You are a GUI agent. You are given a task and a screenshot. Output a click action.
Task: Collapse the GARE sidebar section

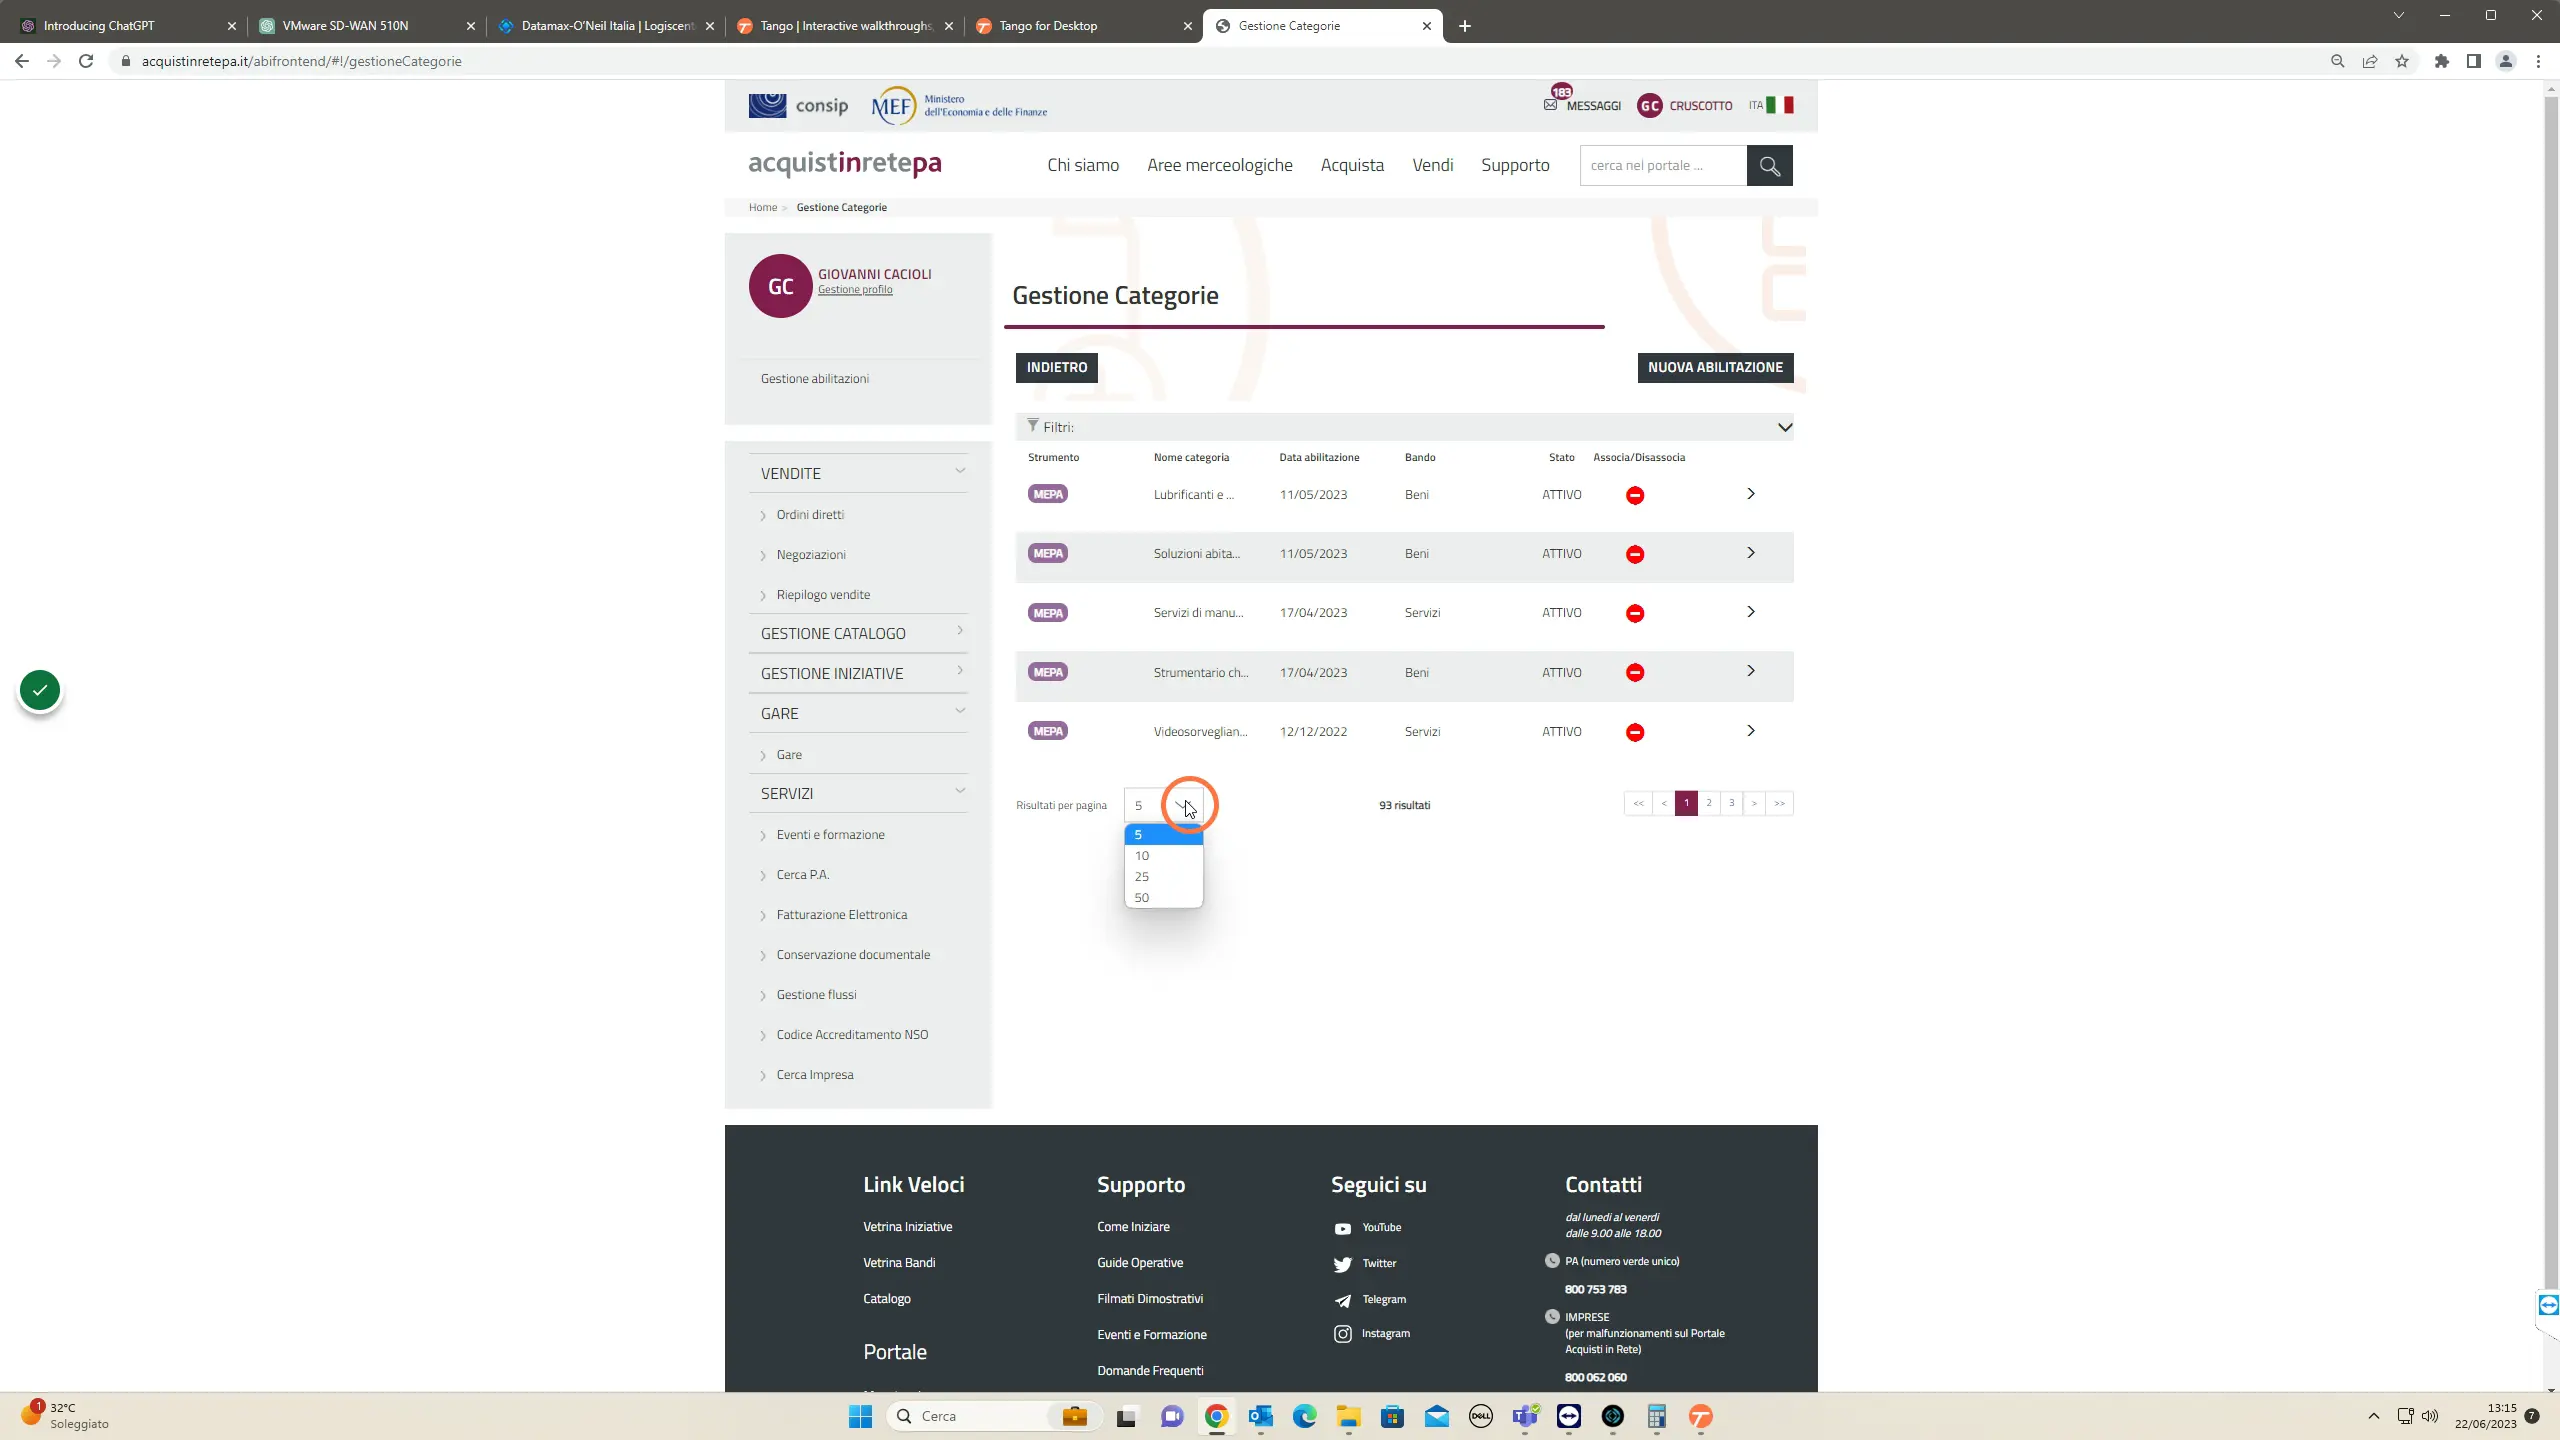(x=960, y=711)
